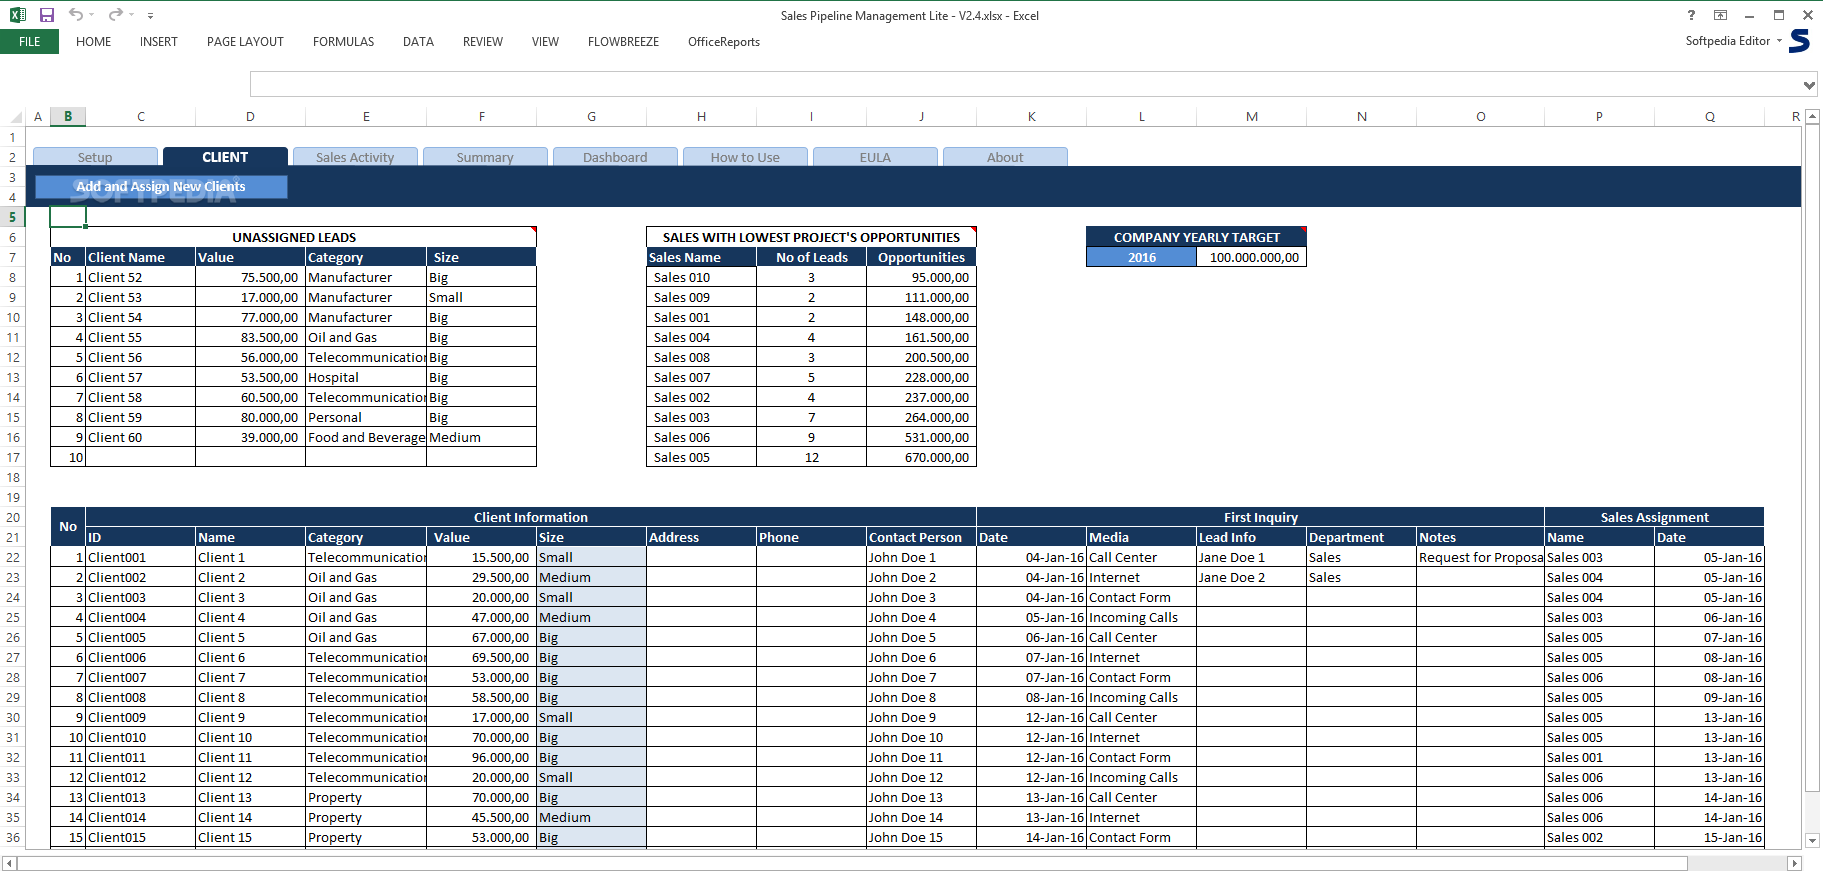Open the Quick Access Toolbar customize arrow

pos(150,16)
